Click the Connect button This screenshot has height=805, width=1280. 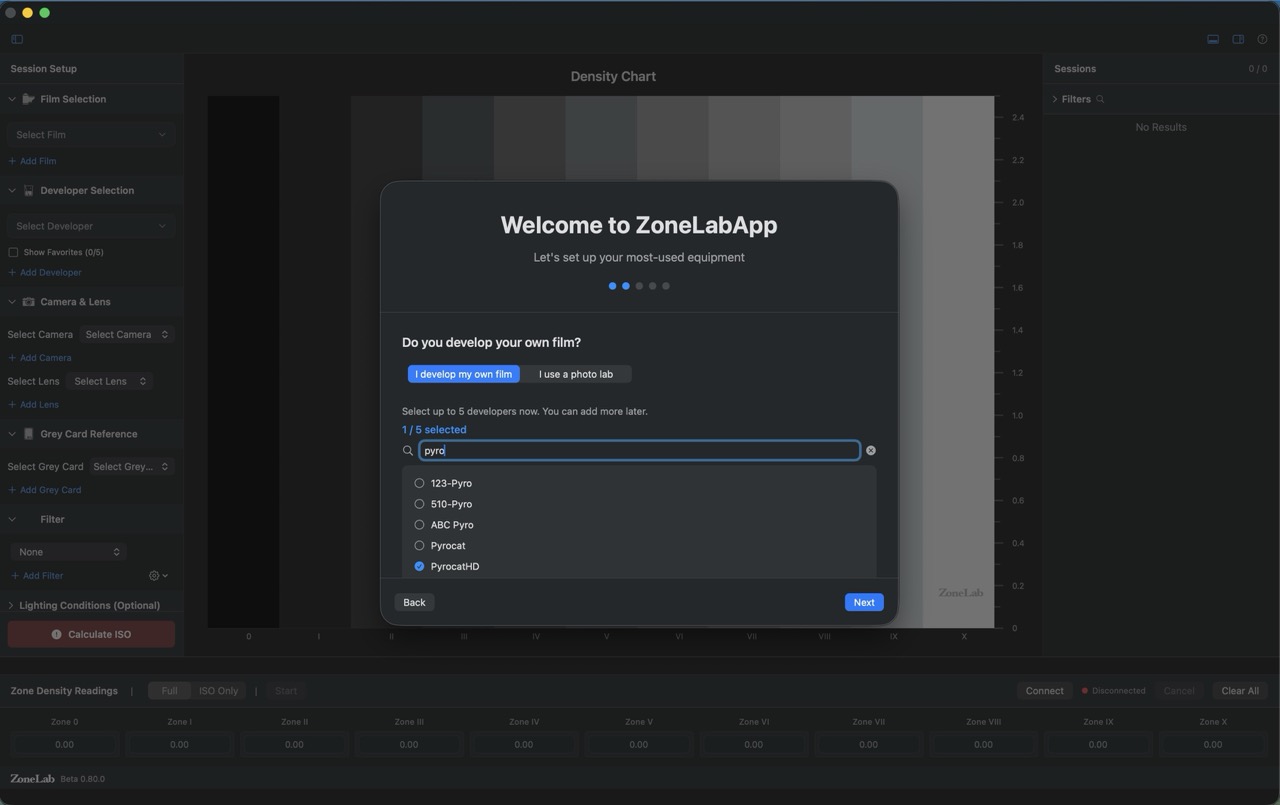coord(1045,691)
